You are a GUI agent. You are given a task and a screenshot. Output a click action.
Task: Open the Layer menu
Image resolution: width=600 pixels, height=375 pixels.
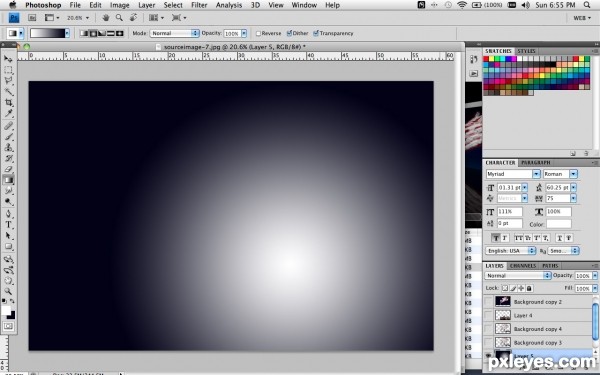[147, 5]
